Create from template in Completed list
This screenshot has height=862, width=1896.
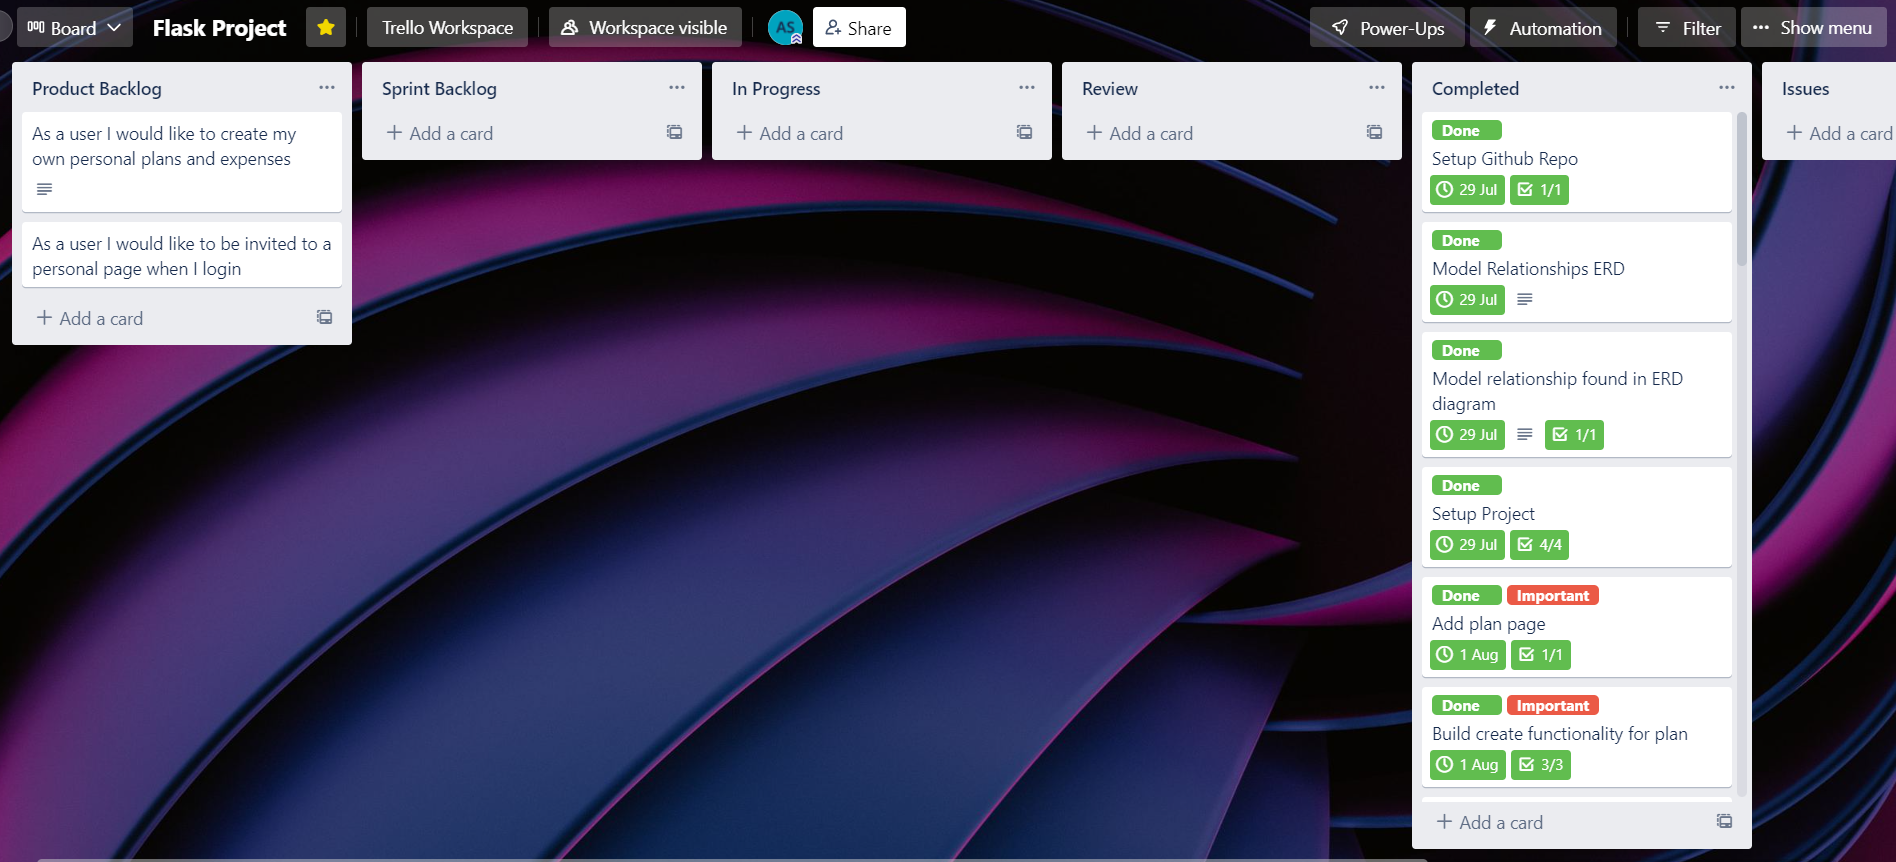(x=1725, y=821)
